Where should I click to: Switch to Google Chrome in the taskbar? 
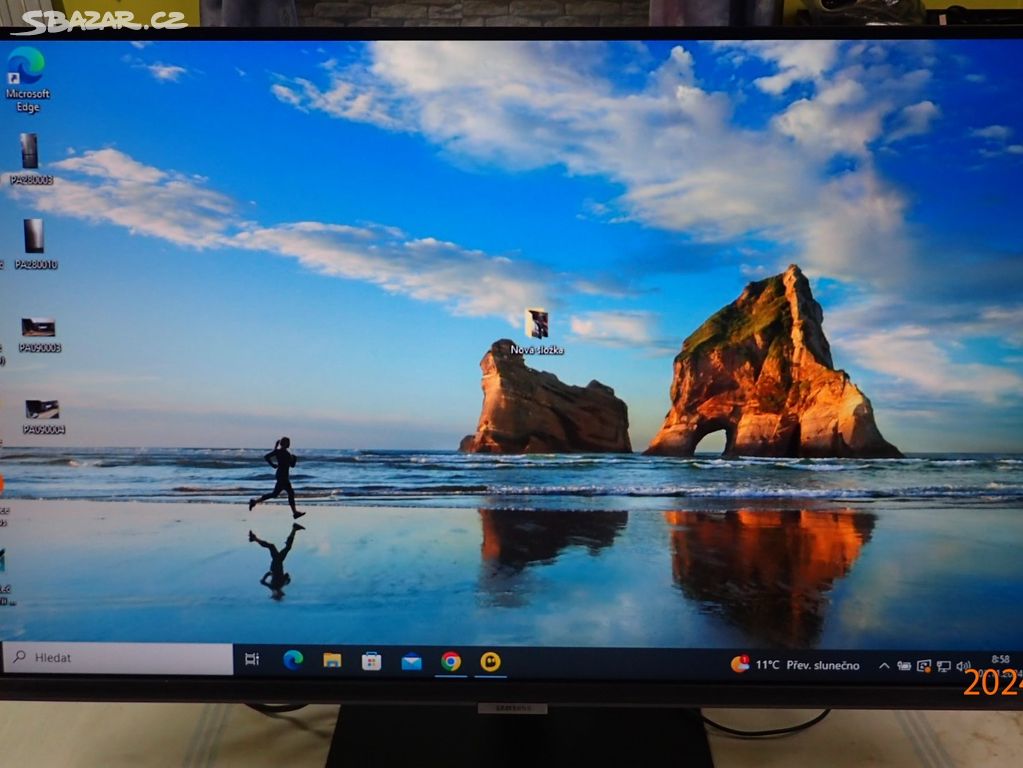(451, 662)
